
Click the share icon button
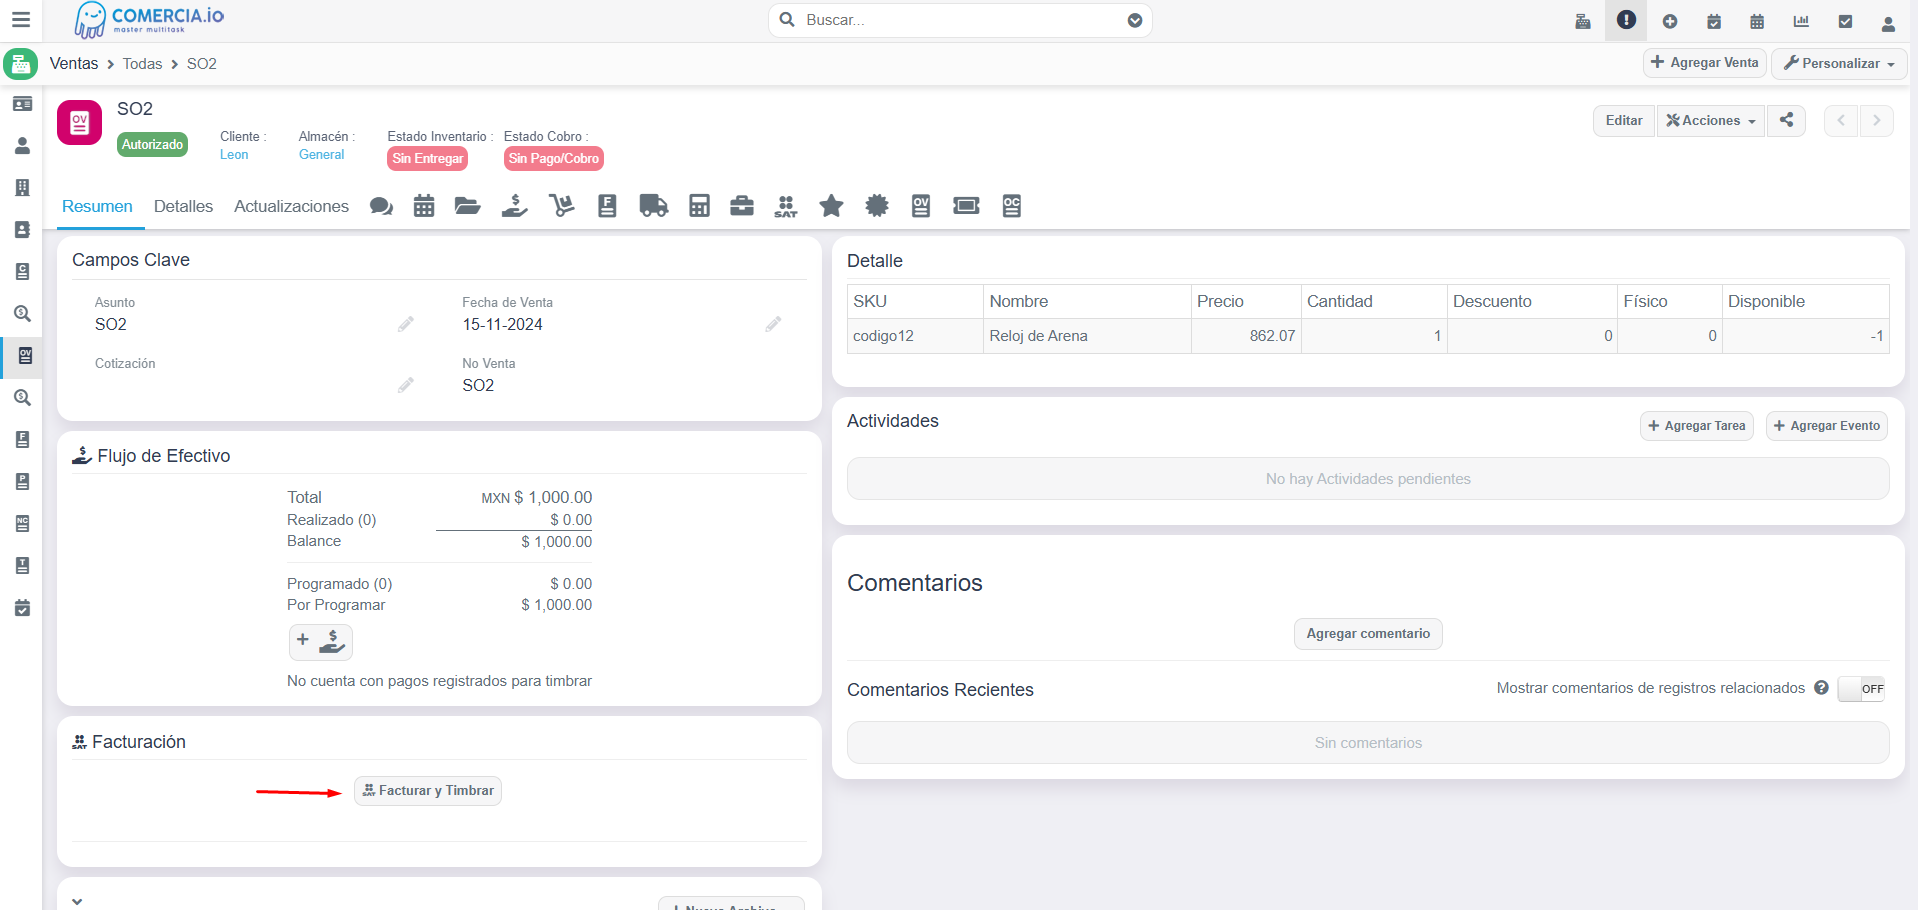point(1786,120)
